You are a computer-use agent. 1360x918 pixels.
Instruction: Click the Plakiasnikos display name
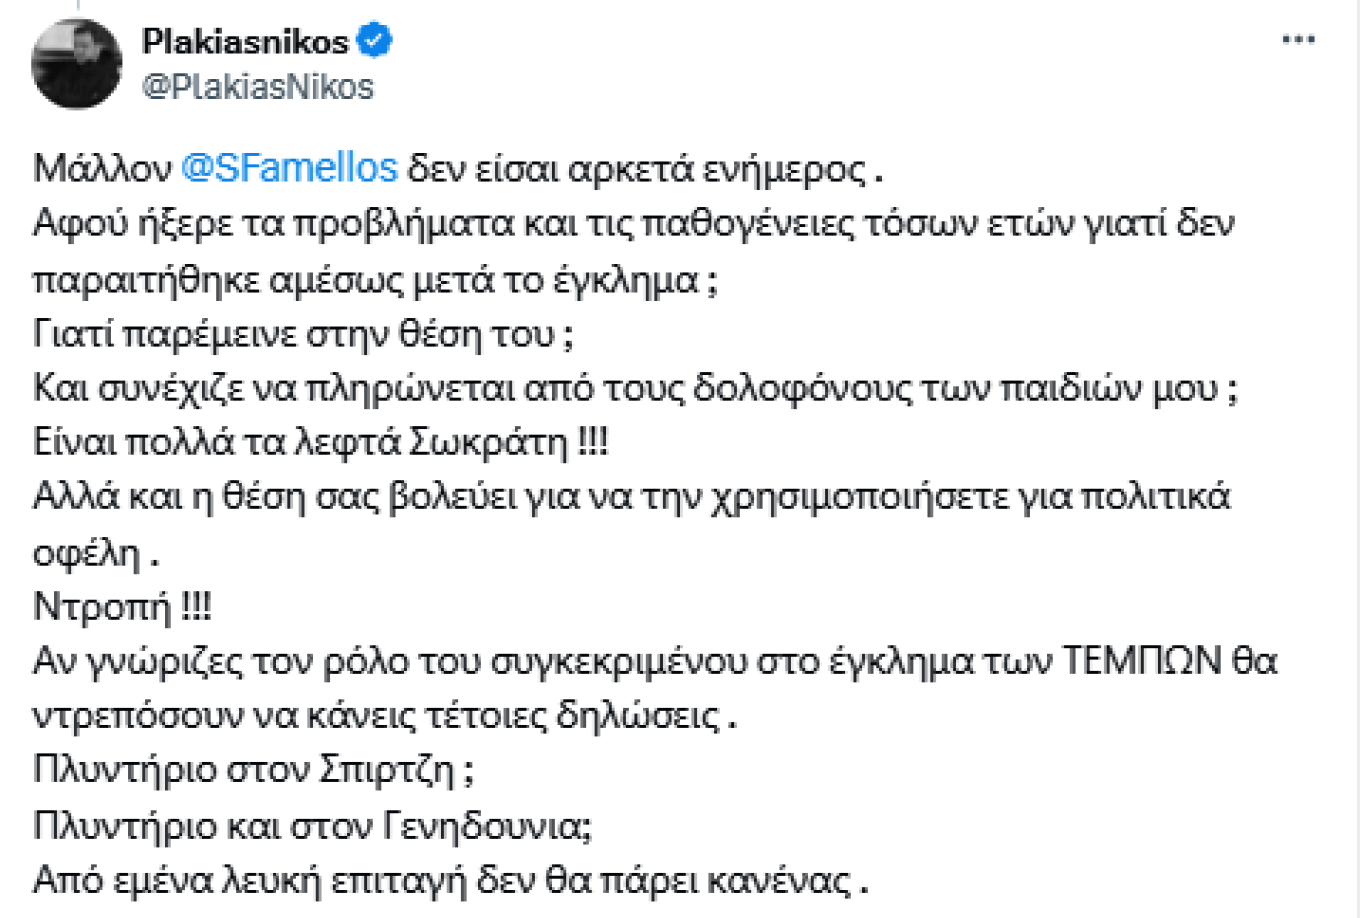click(x=245, y=41)
